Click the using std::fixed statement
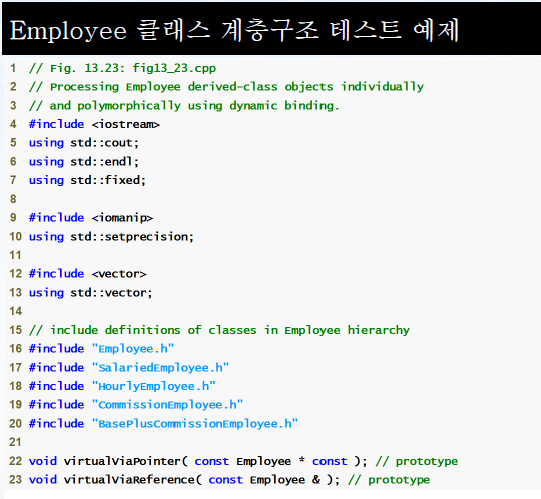541x499 pixels. coord(87,180)
